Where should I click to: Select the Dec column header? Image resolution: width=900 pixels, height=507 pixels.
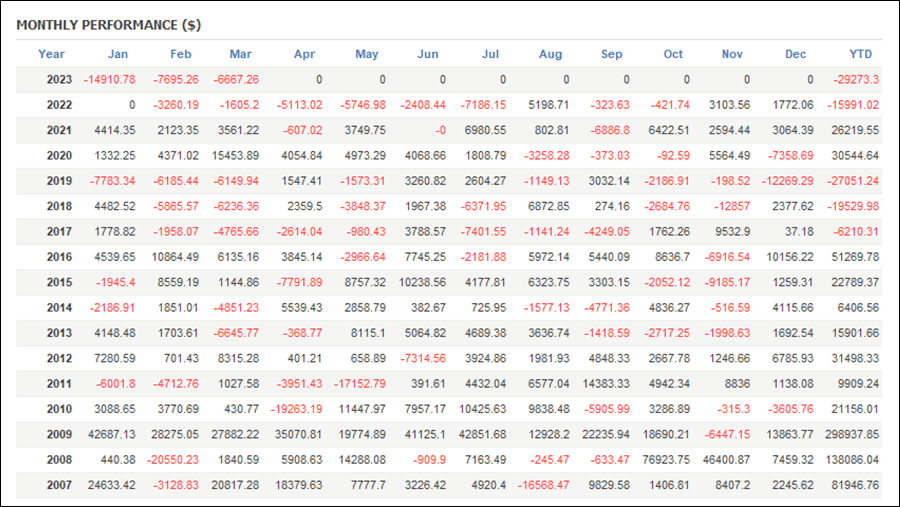pos(796,54)
